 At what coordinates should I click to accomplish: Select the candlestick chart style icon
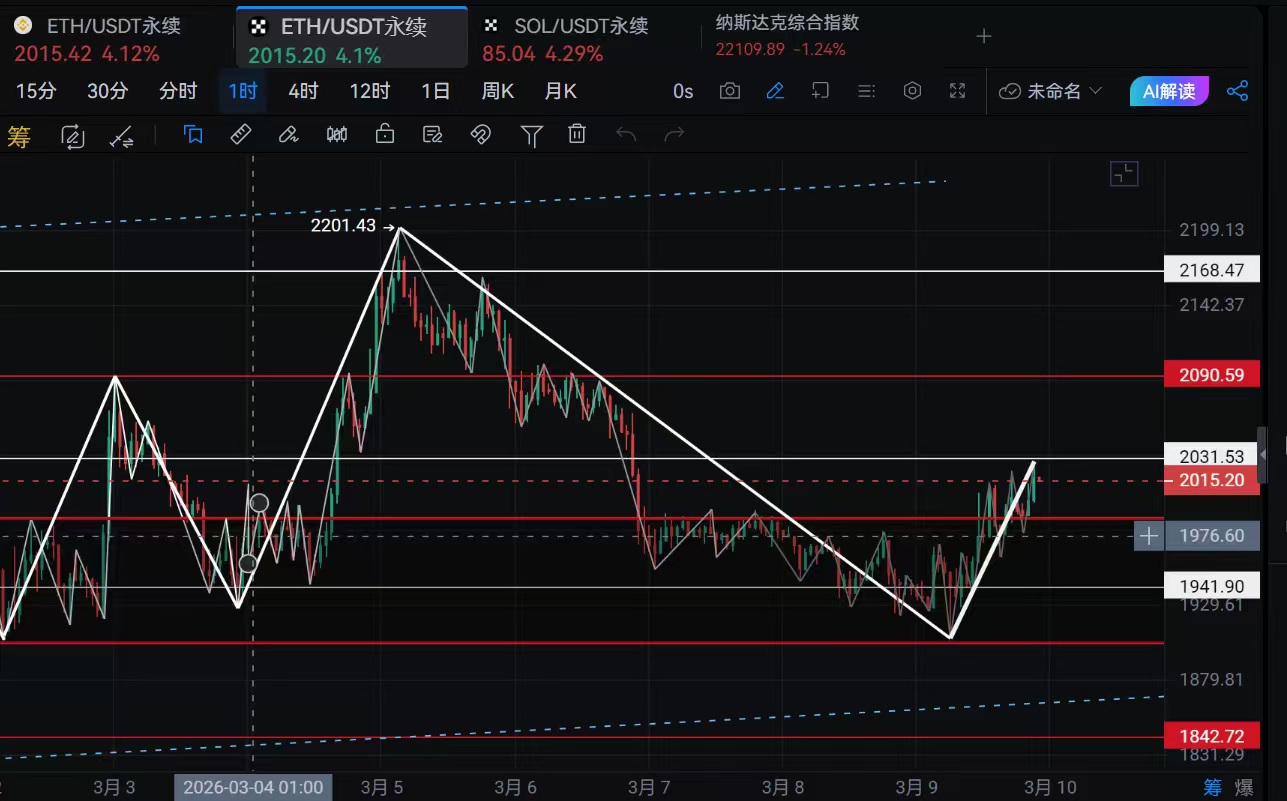[x=337, y=135]
